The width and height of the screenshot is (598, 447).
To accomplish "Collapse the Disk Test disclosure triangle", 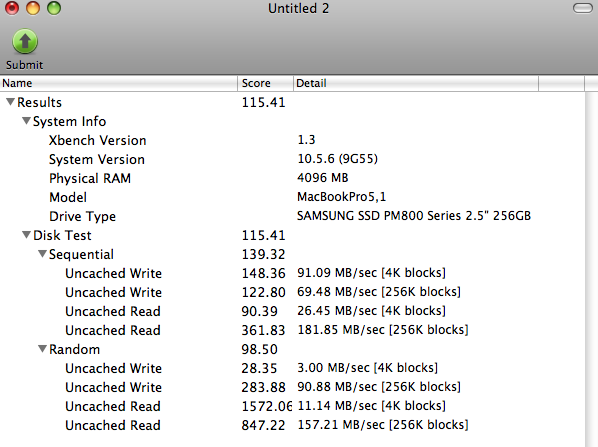I will pyautogui.click(x=26, y=235).
